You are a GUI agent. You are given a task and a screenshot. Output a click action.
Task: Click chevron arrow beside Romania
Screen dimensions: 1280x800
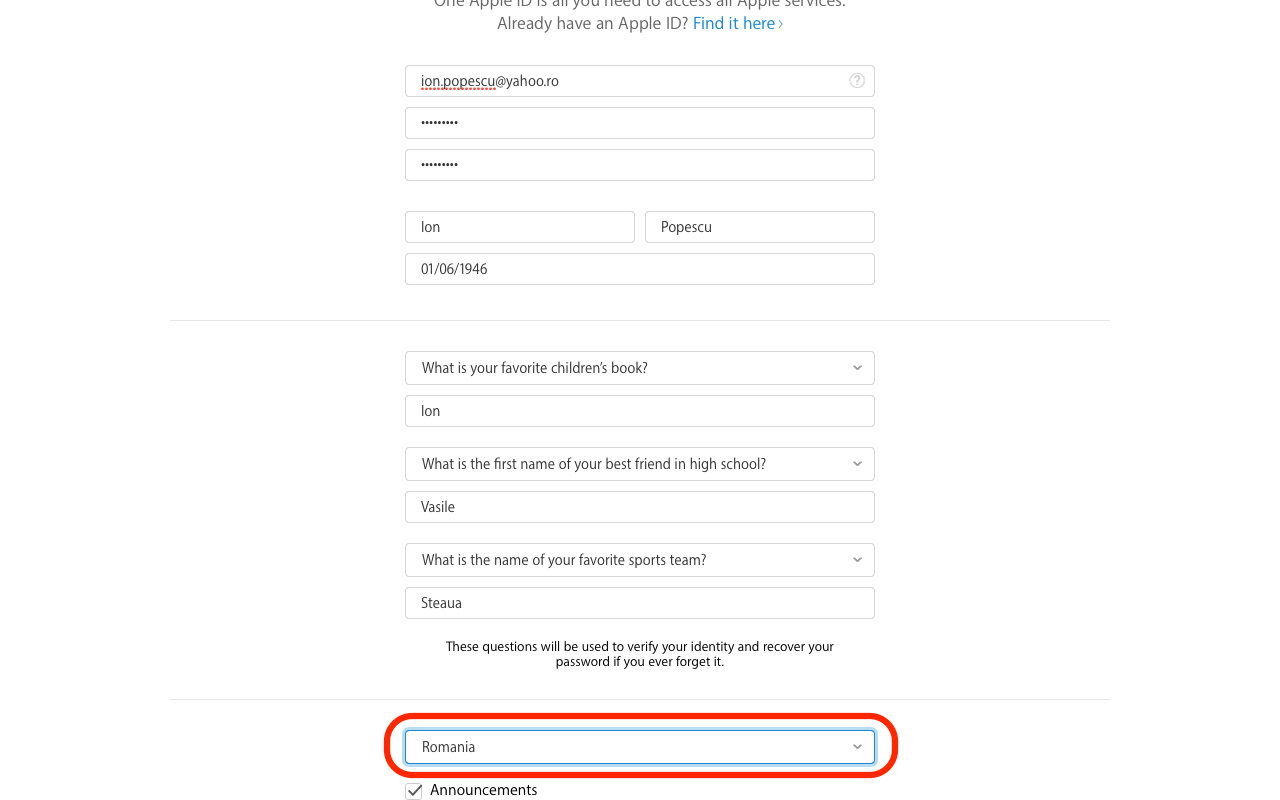coord(857,747)
